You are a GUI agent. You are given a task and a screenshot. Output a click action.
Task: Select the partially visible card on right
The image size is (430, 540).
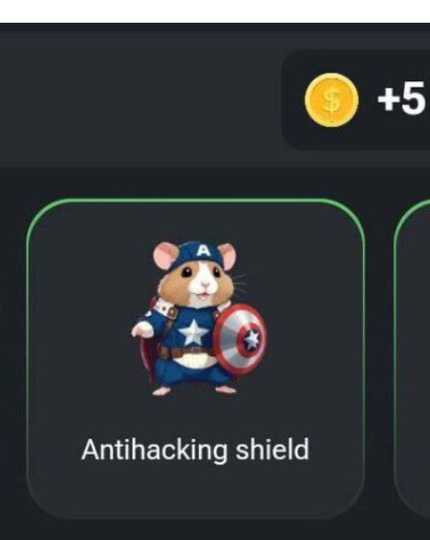[x=412, y=358]
